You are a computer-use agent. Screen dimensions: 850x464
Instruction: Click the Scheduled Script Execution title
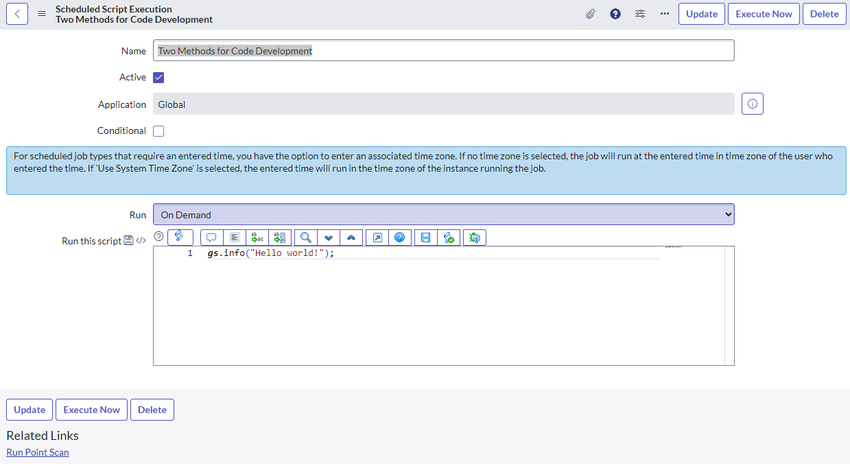113,9
